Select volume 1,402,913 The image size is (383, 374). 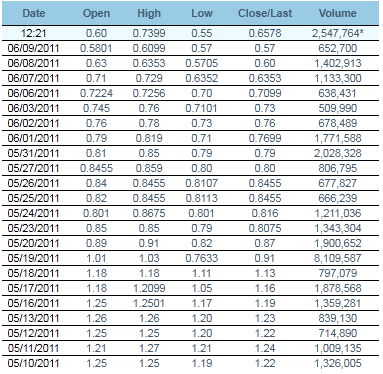point(338,63)
